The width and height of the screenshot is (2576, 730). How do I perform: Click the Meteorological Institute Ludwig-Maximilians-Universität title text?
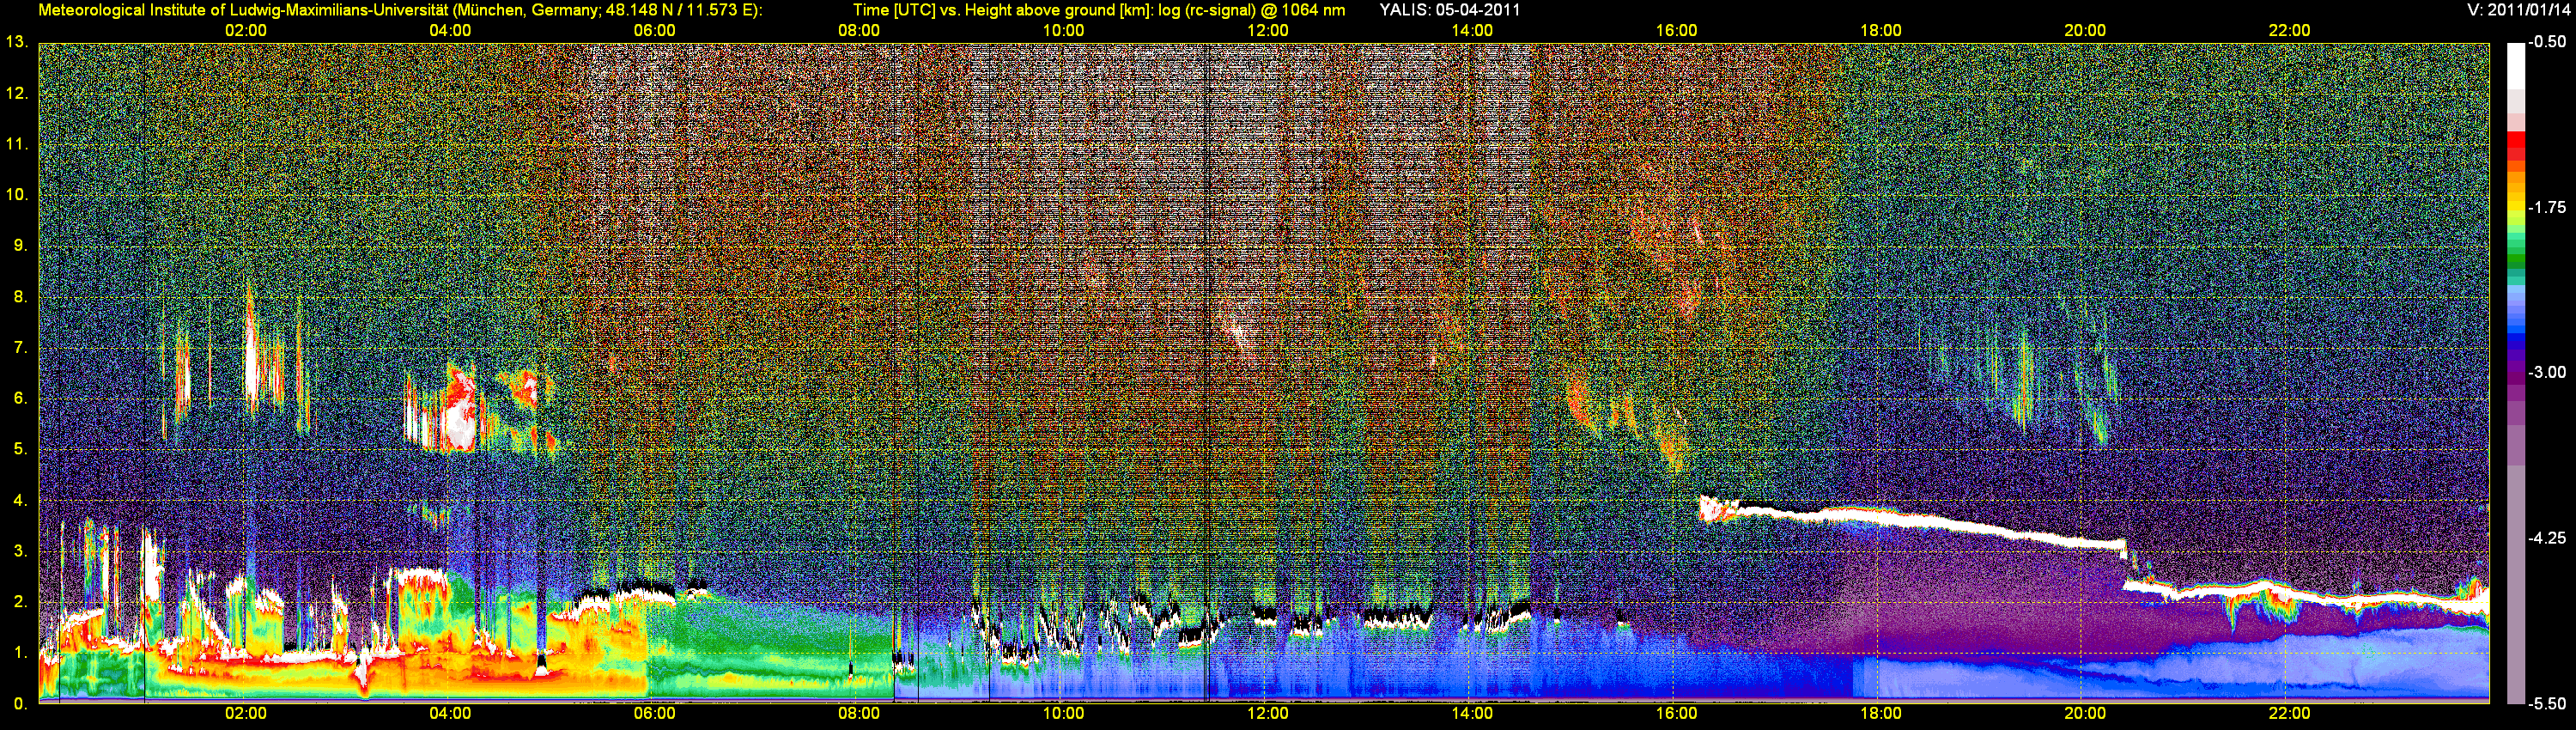400,10
